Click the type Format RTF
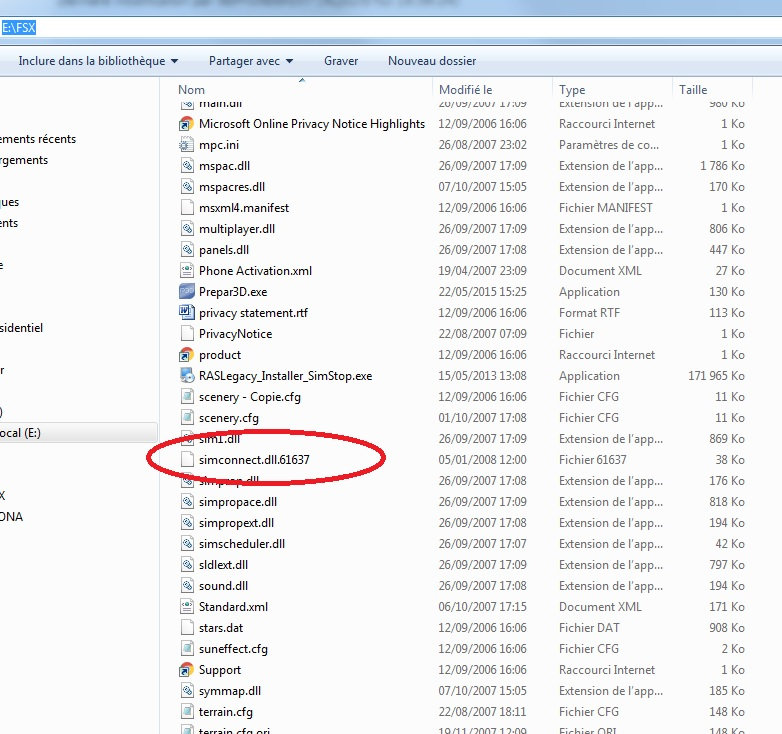Viewport: 782px width, 734px height. 589,313
